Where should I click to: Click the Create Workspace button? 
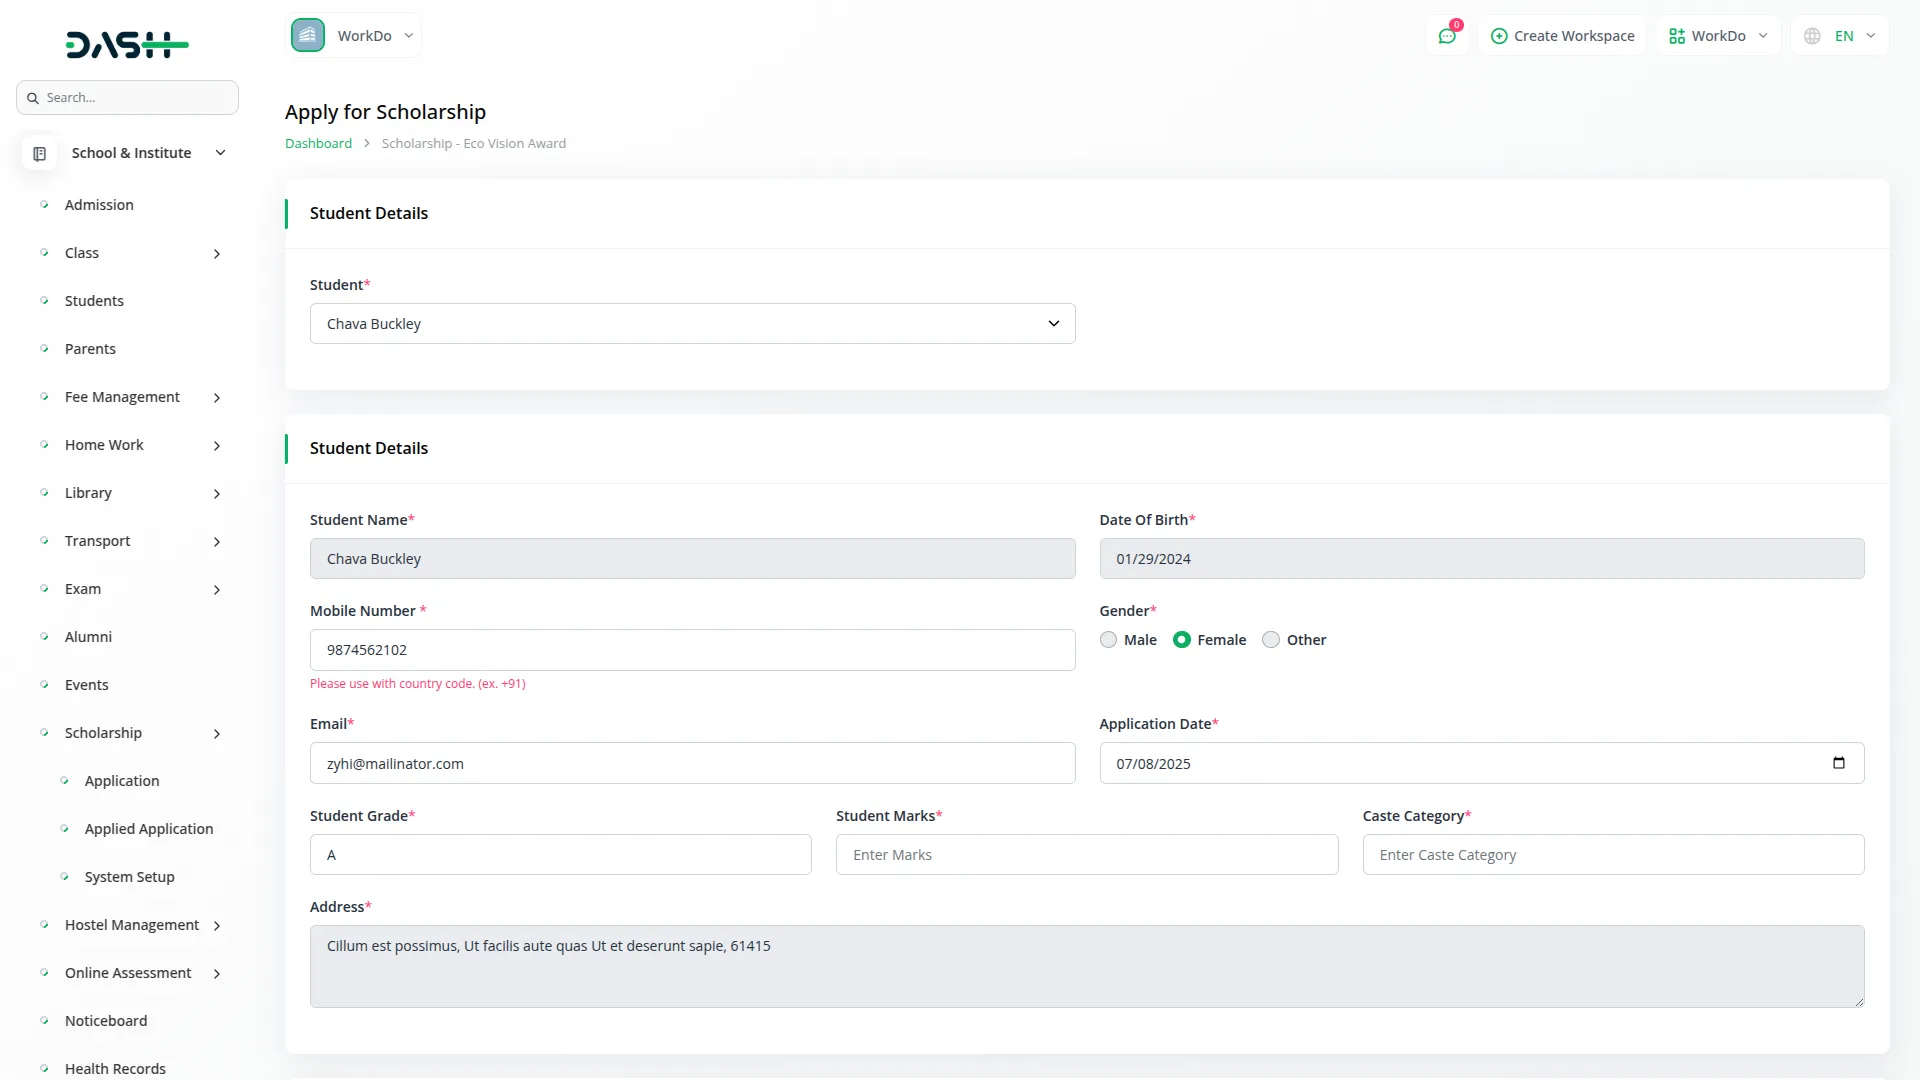pyautogui.click(x=1562, y=36)
